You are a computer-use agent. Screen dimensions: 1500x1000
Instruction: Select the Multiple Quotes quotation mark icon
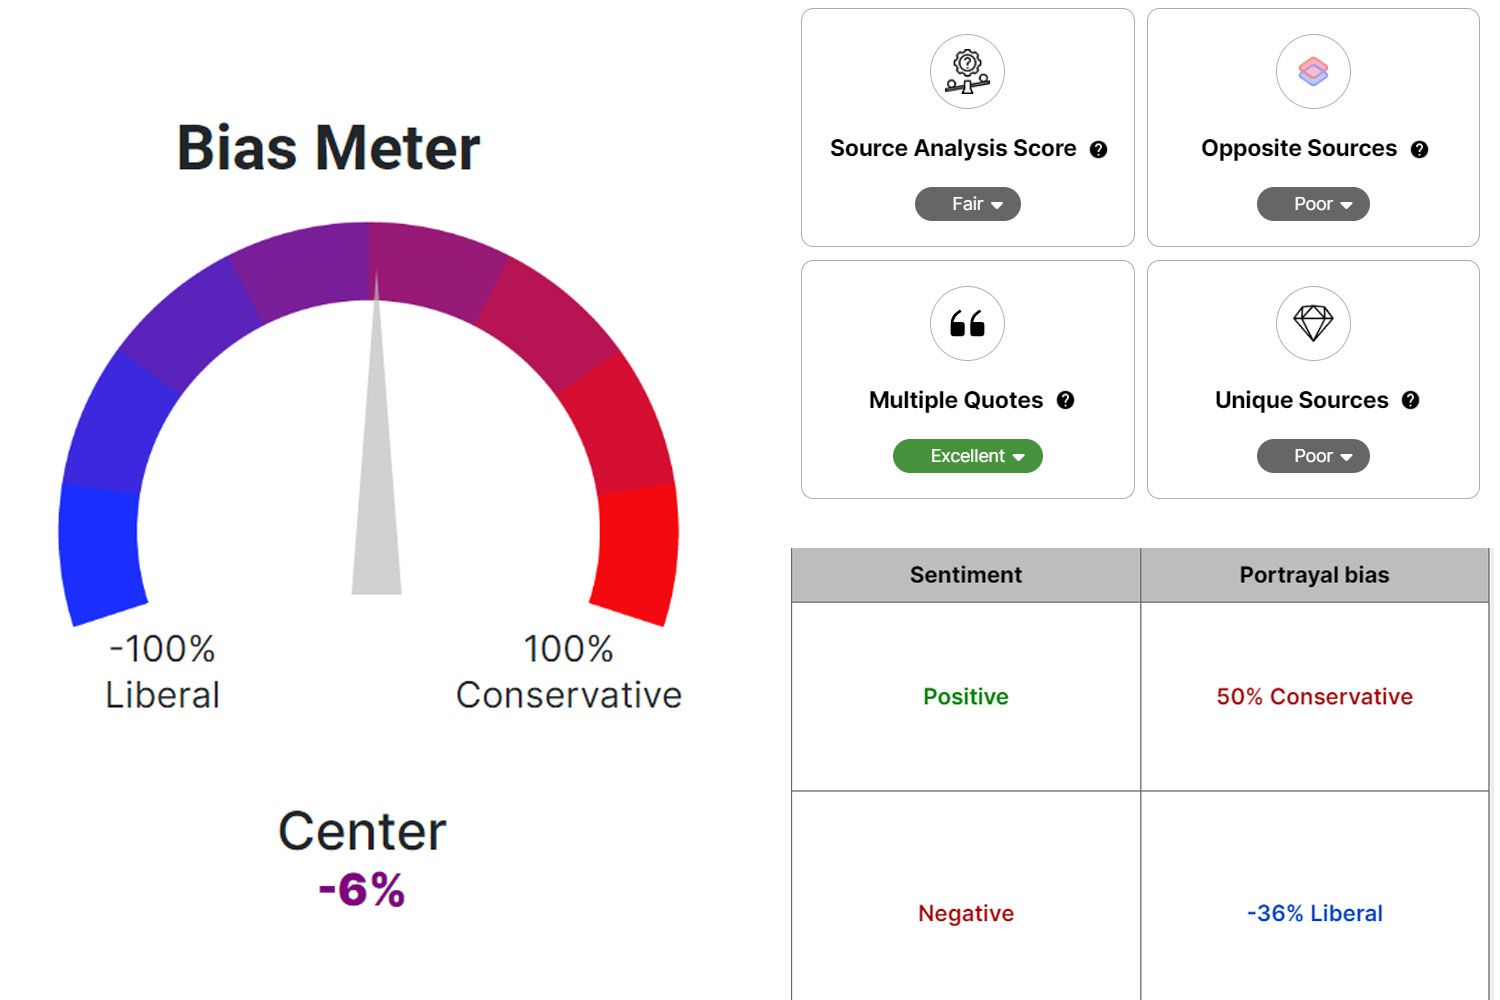[966, 323]
